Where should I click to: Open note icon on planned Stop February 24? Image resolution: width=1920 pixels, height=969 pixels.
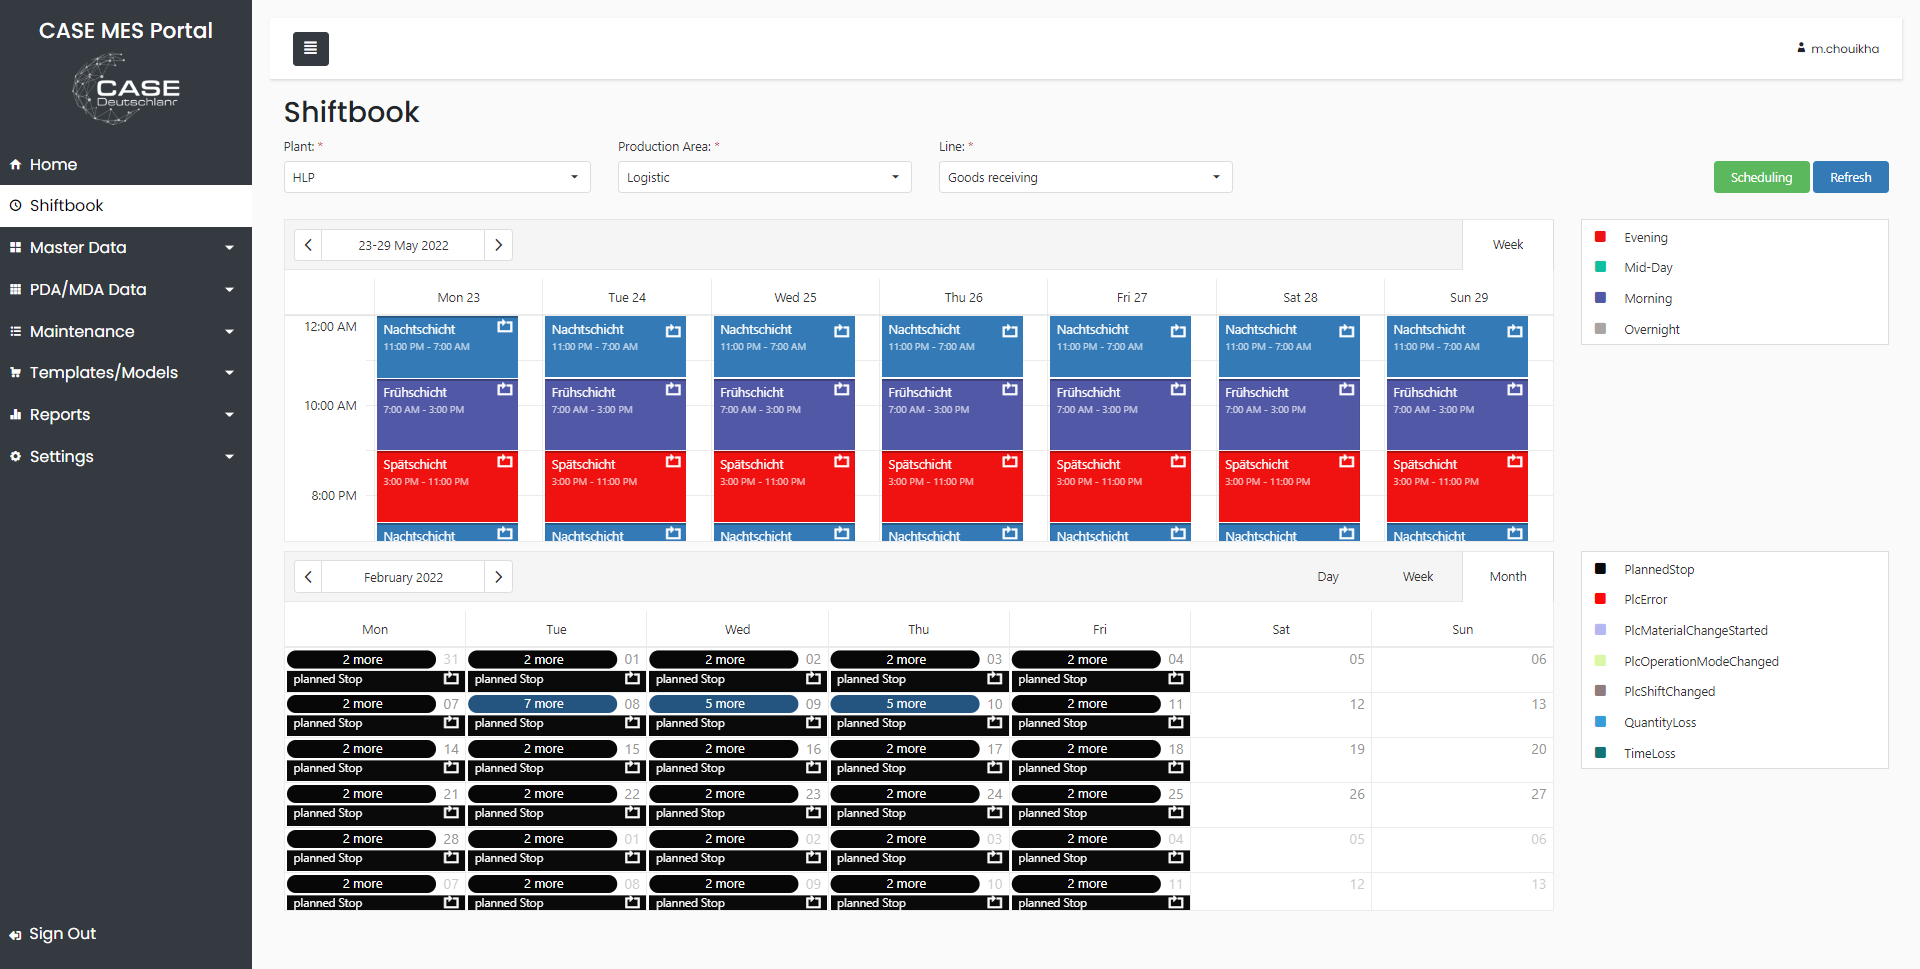click(x=994, y=812)
